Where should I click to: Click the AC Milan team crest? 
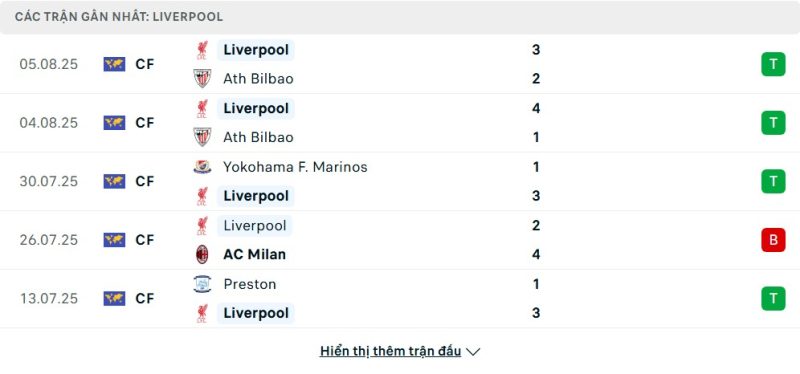coord(202,254)
